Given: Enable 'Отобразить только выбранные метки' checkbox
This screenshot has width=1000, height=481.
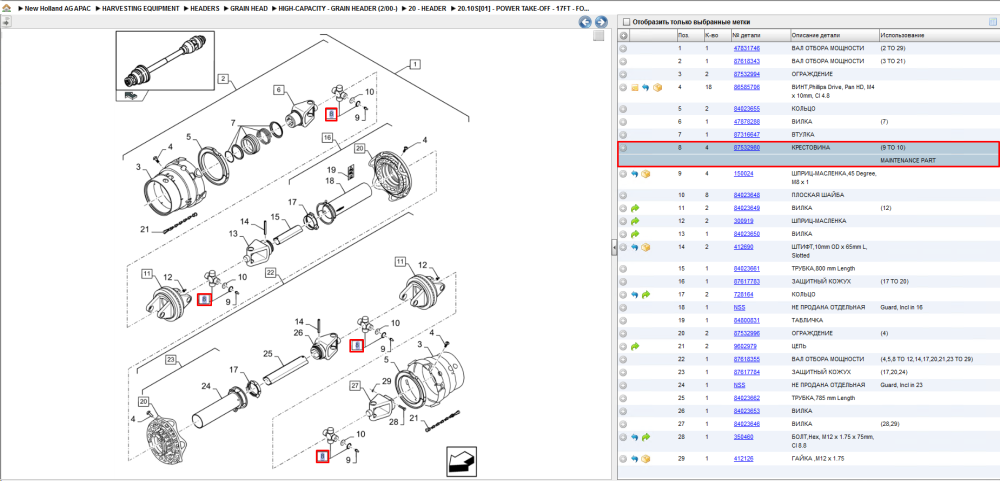Looking at the screenshot, I should tap(626, 22).
